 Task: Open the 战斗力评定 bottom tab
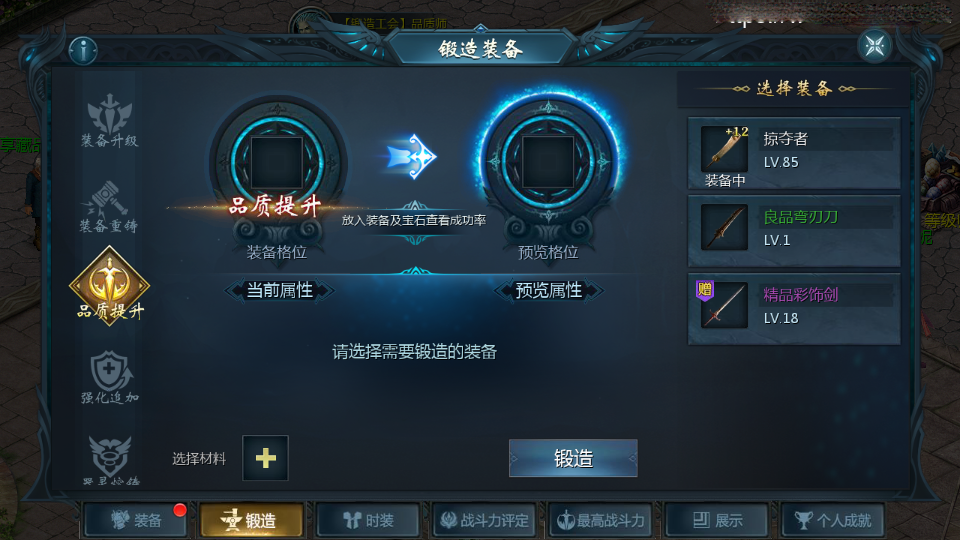pos(484,520)
